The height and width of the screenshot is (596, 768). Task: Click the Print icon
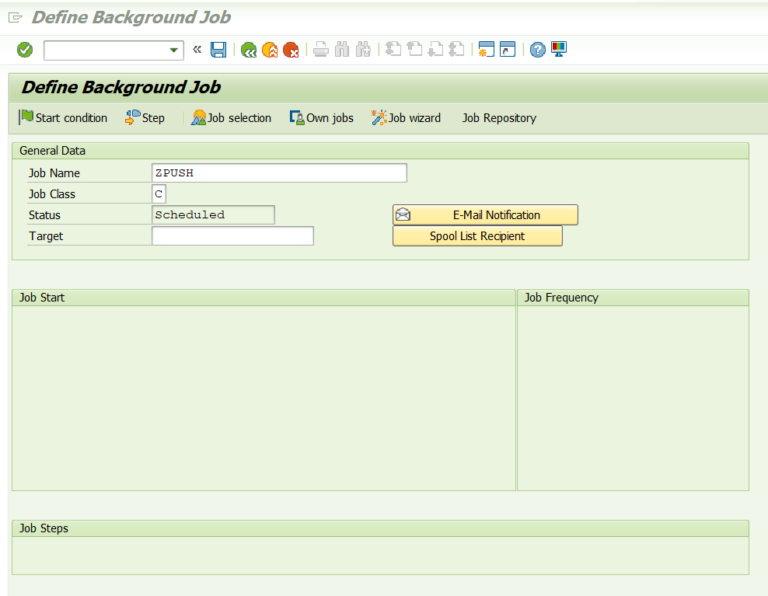point(321,49)
